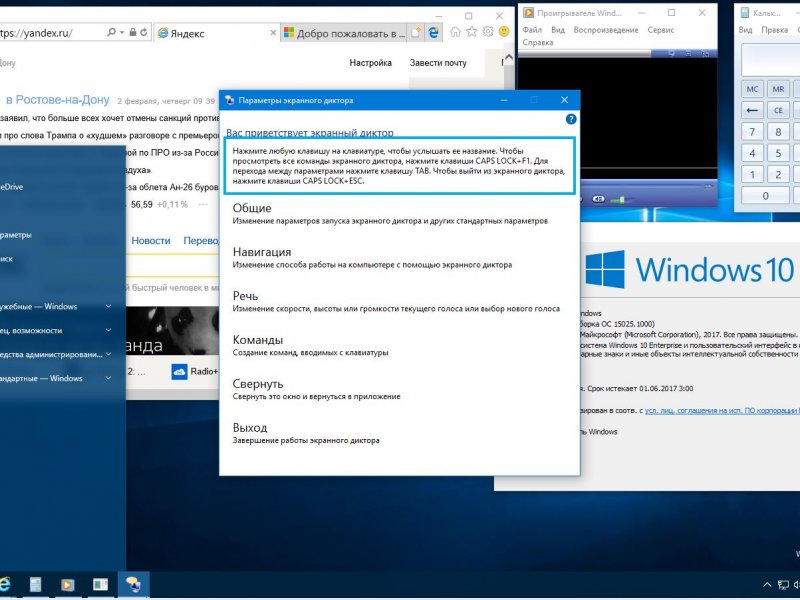Open the Вид menu in Calculator
Image resolution: width=800 pixels, height=600 pixels.
click(745, 30)
